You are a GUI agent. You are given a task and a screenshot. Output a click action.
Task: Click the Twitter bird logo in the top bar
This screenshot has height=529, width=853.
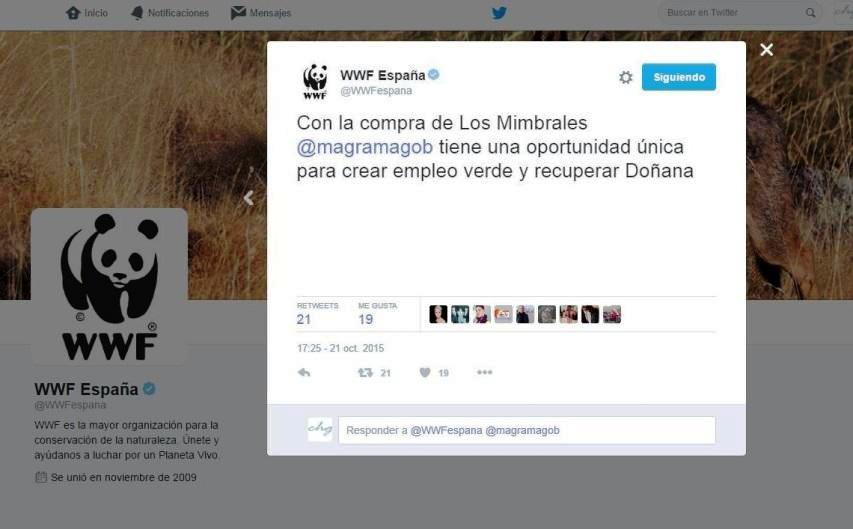click(499, 13)
